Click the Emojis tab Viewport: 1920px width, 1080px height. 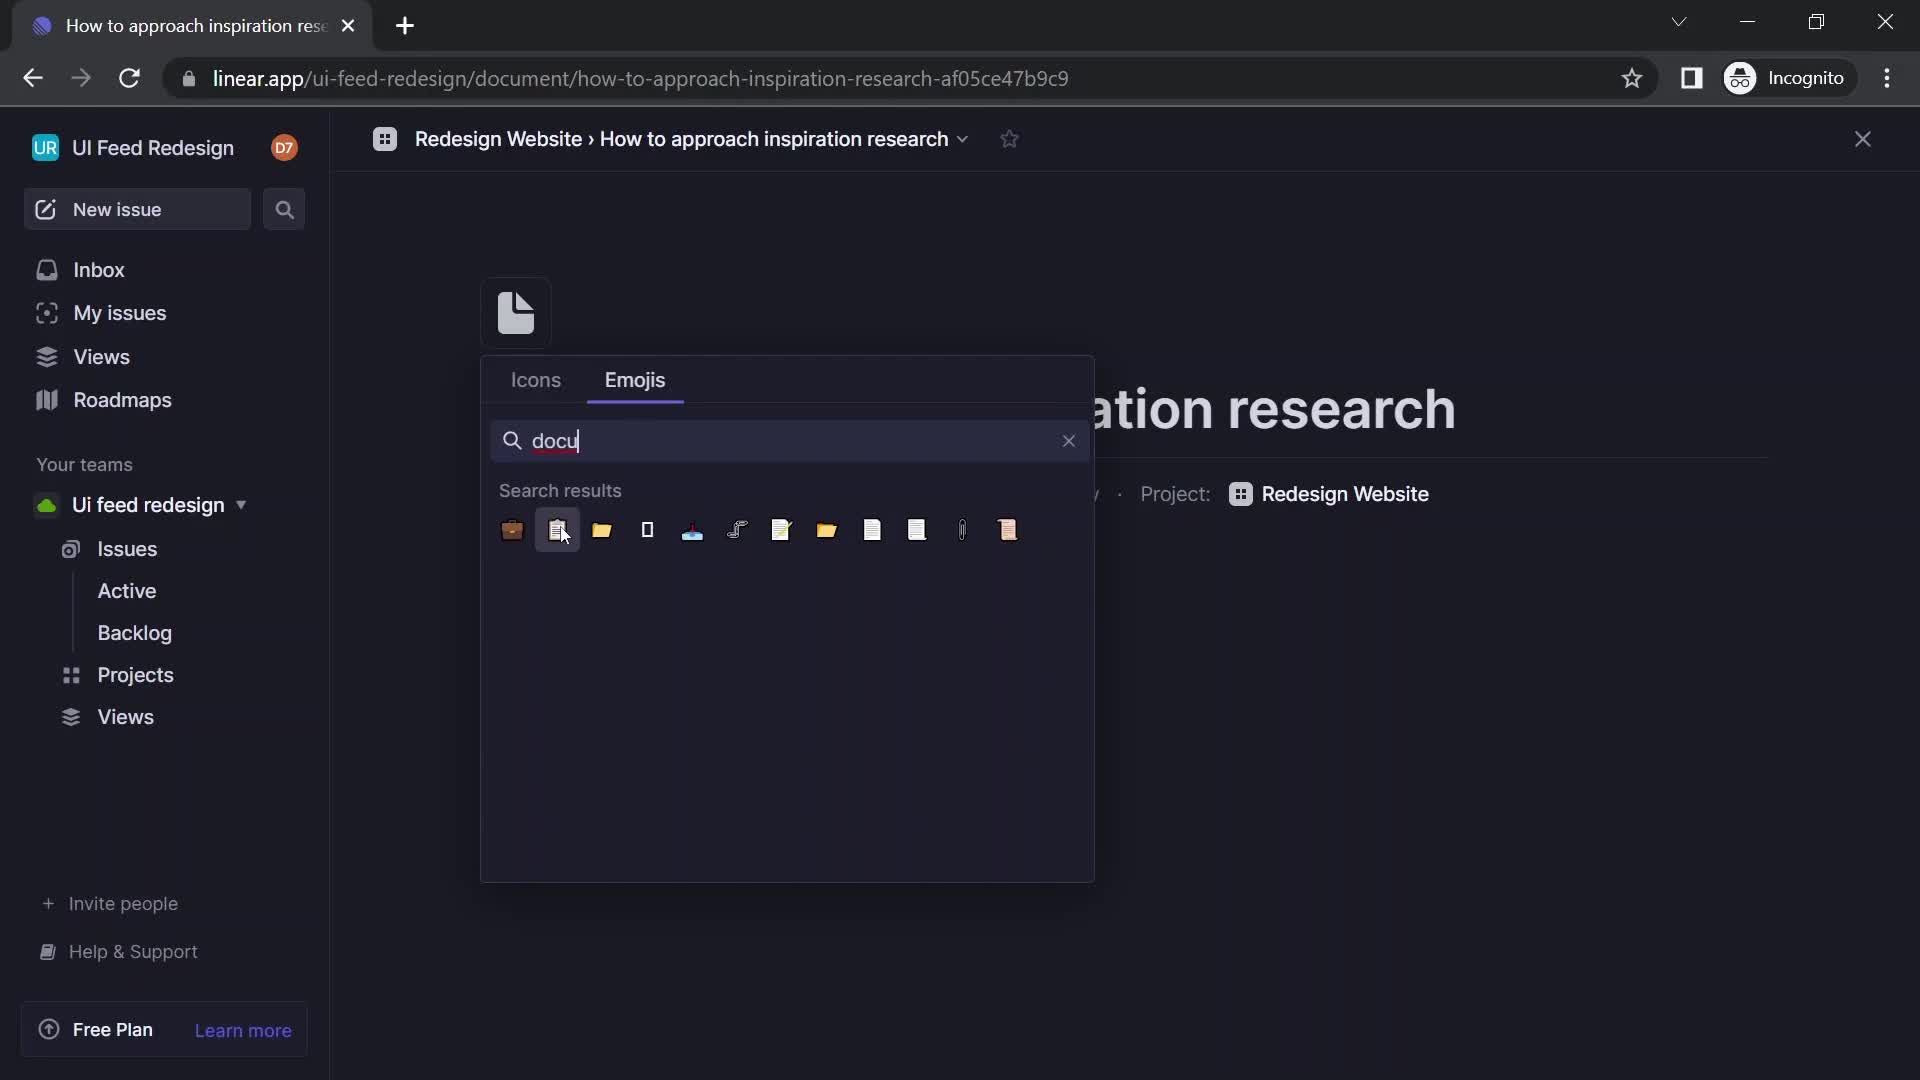click(634, 381)
